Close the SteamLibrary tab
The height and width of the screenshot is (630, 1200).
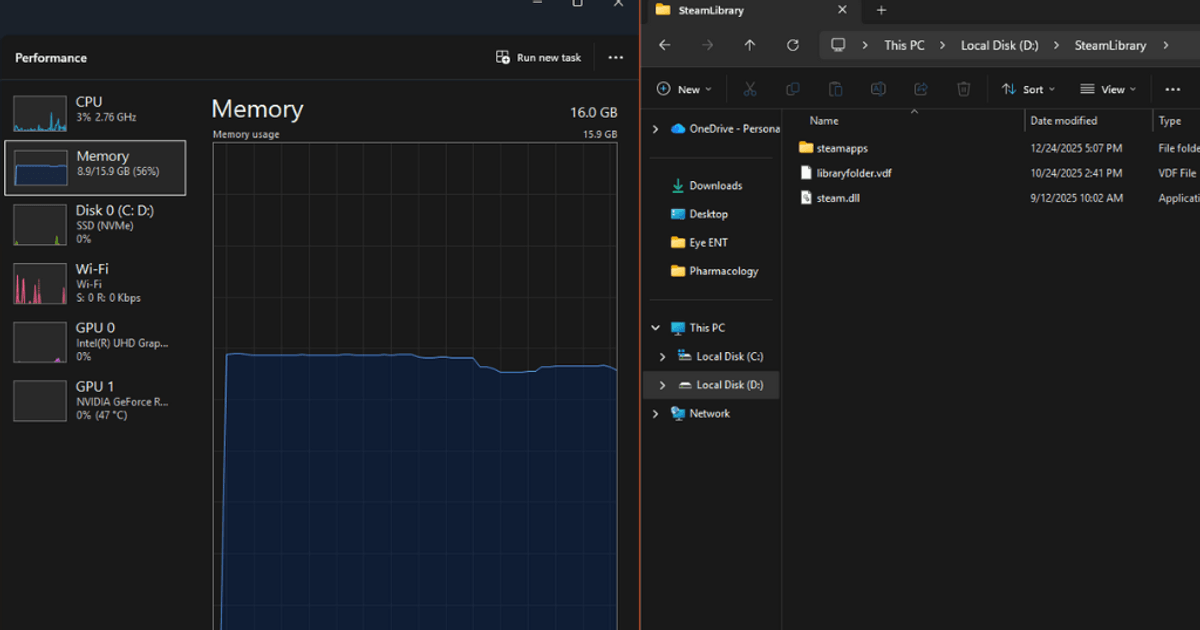tap(842, 10)
